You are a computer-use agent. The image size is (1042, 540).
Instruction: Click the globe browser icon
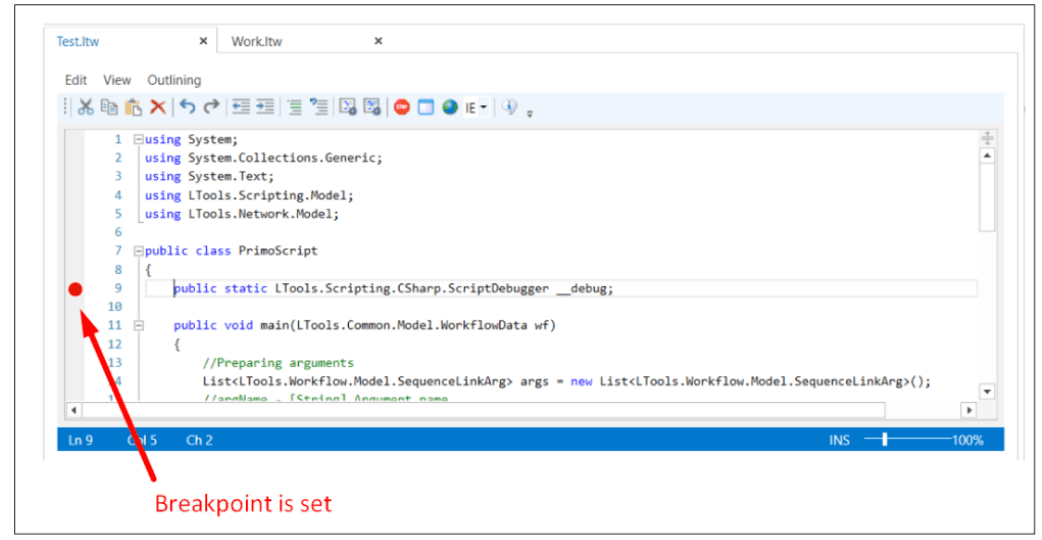pyautogui.click(x=450, y=108)
